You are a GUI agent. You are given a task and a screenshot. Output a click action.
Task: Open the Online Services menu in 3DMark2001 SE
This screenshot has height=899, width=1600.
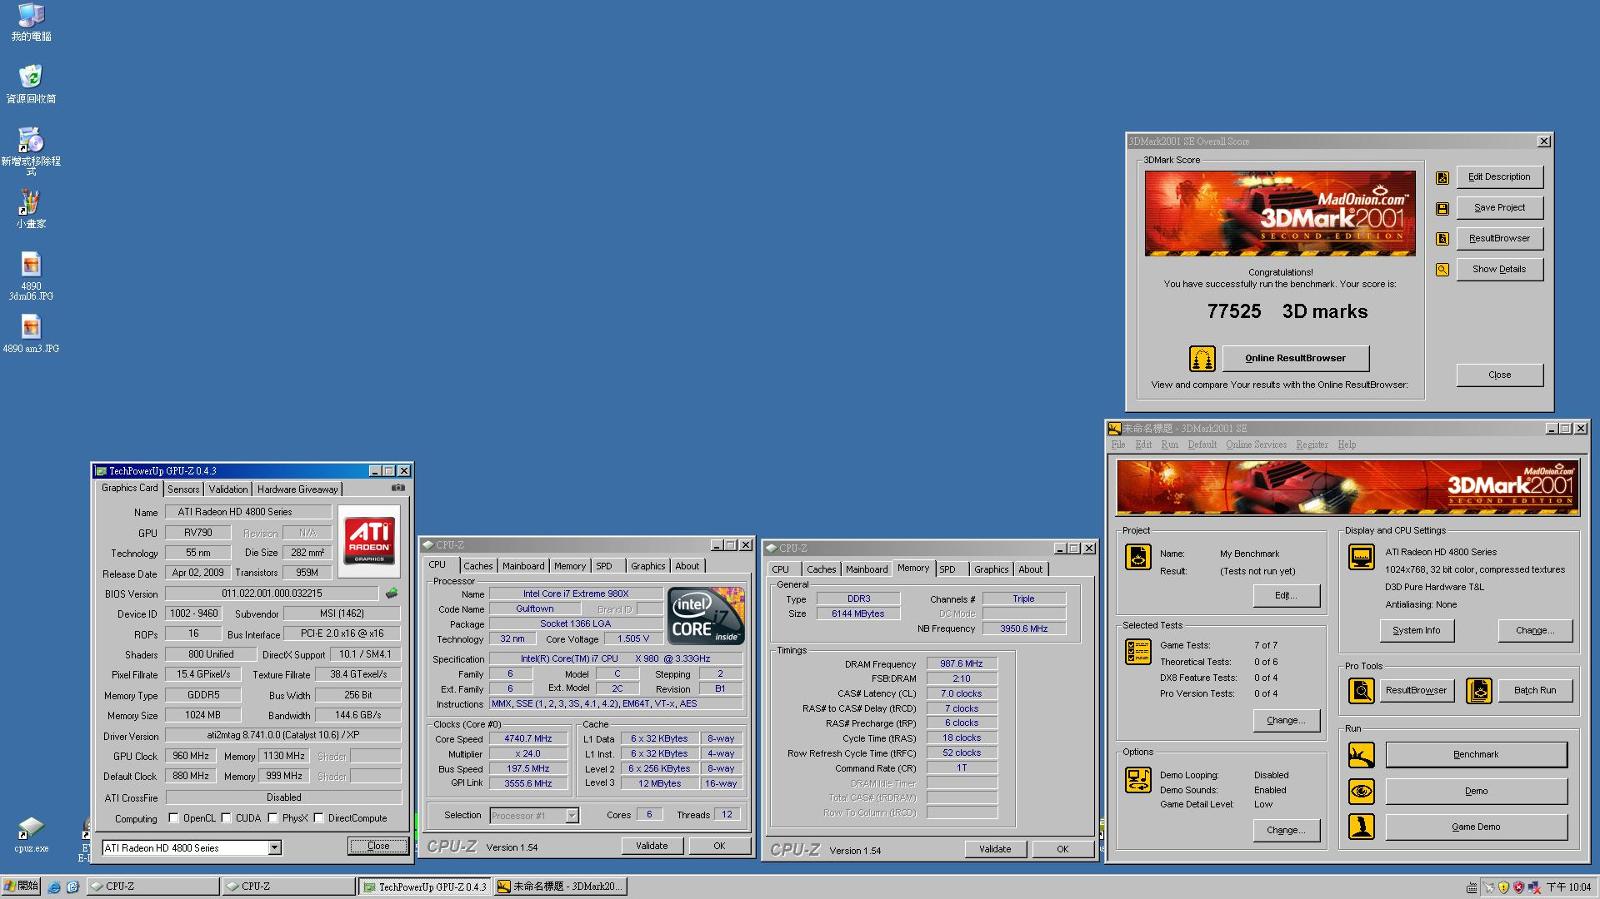coord(1256,445)
